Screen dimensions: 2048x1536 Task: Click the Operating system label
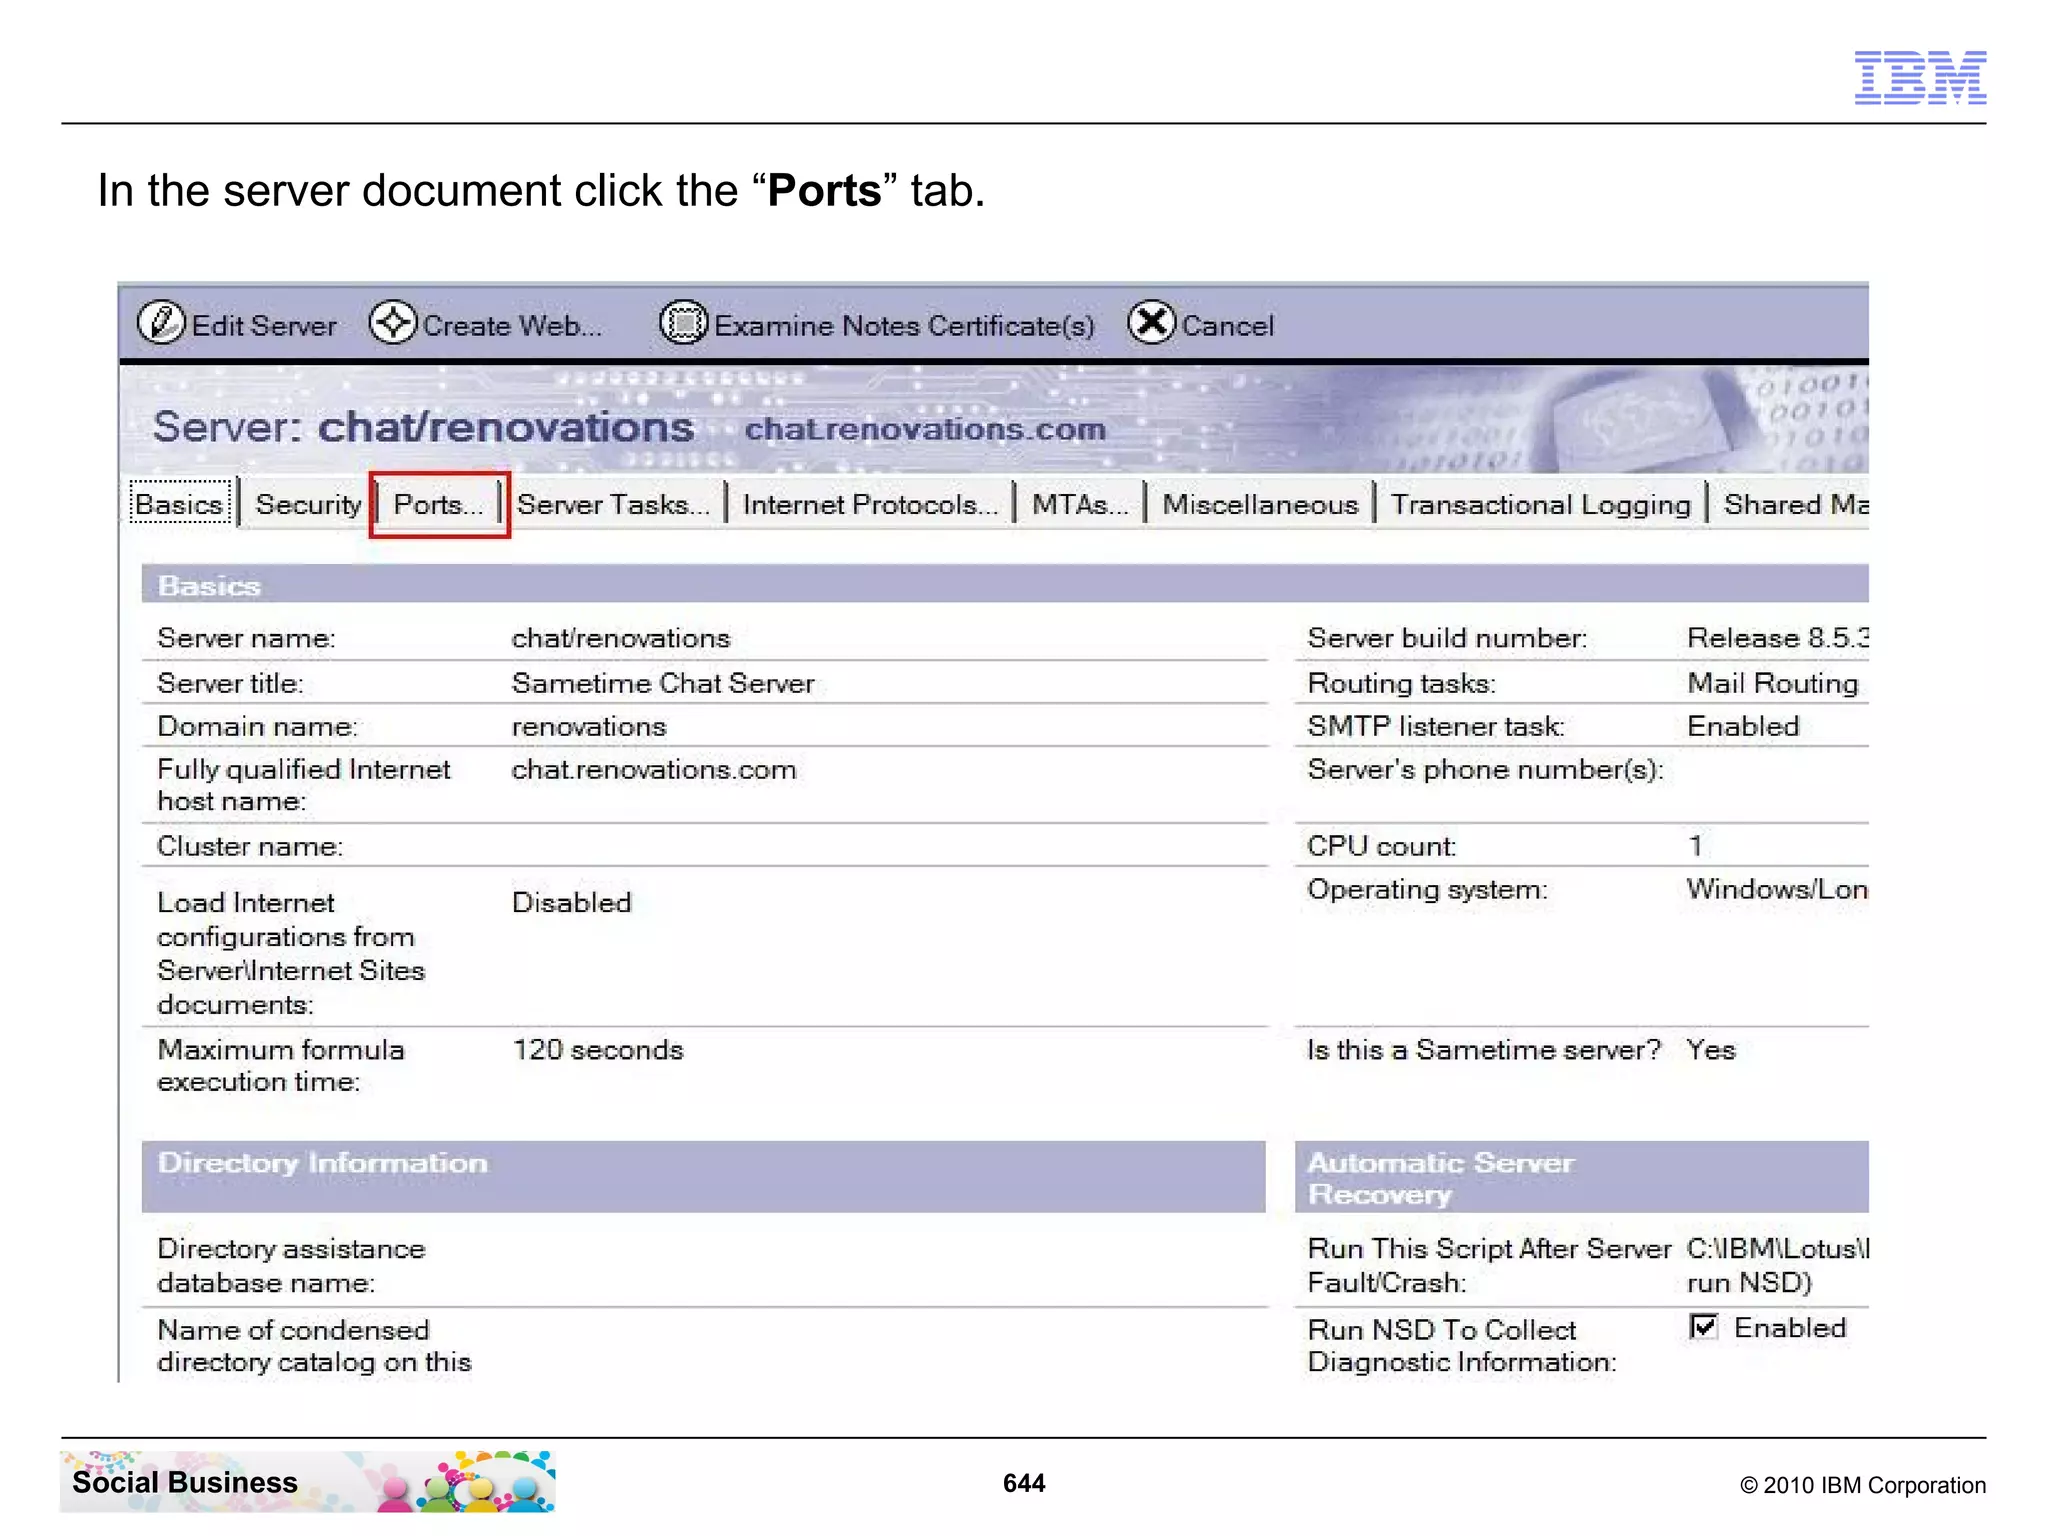[x=1427, y=890]
